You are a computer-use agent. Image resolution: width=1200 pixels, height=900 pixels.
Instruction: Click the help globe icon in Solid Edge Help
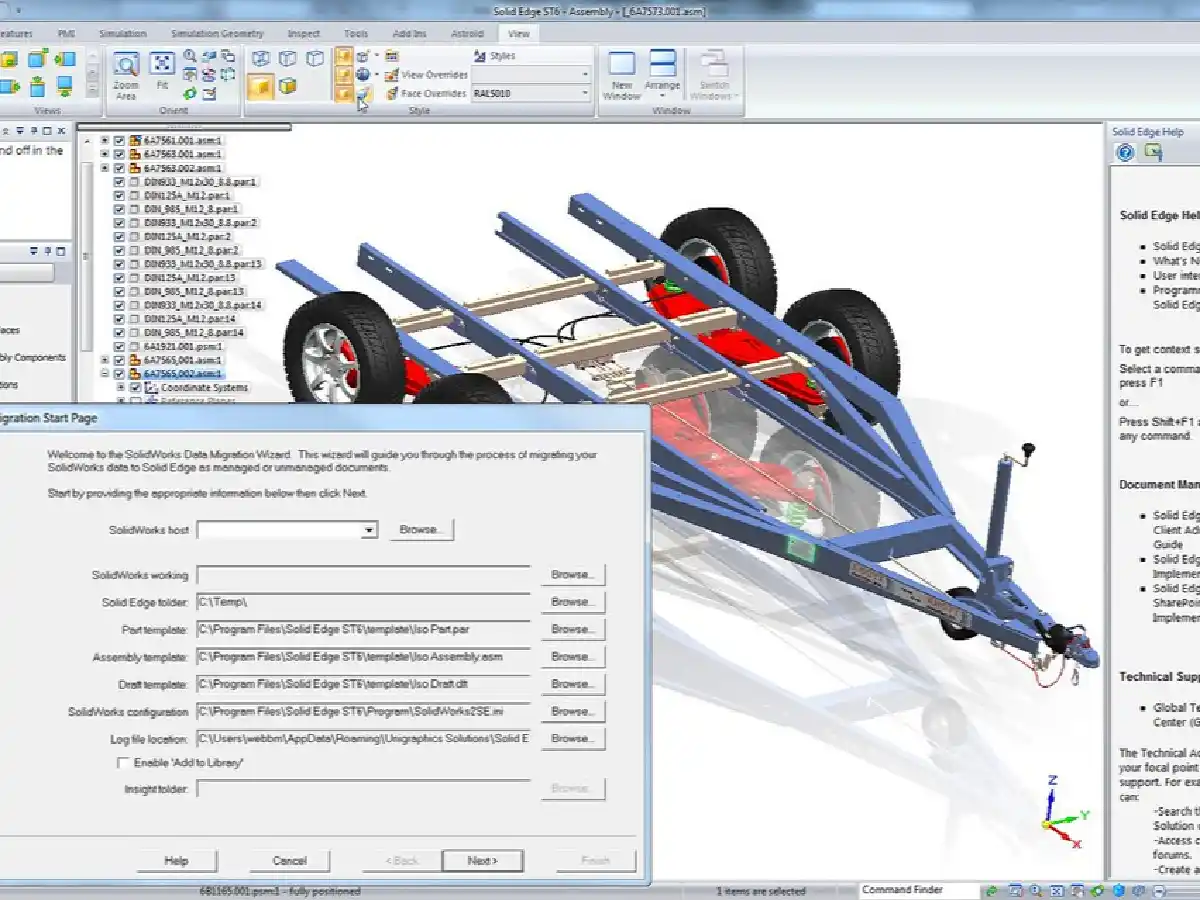coord(1125,152)
